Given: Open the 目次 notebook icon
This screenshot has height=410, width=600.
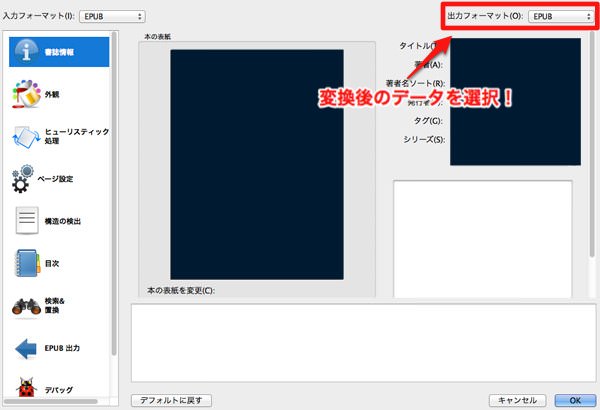Looking at the screenshot, I should pos(27,263).
